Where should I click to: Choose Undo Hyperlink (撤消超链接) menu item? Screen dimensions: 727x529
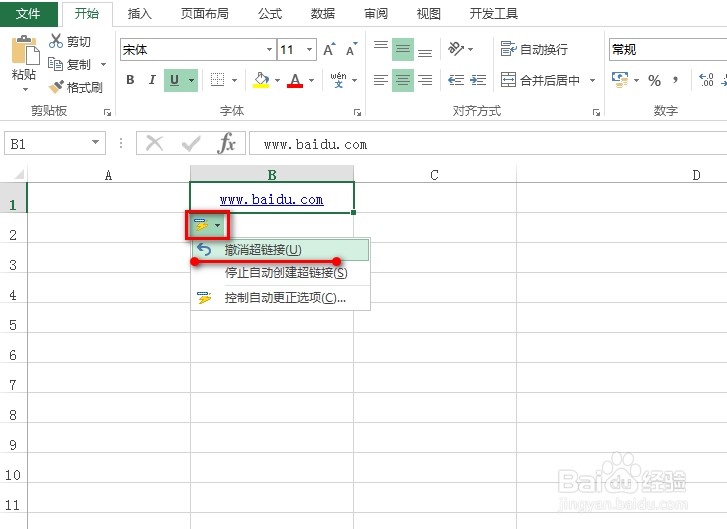[281, 250]
